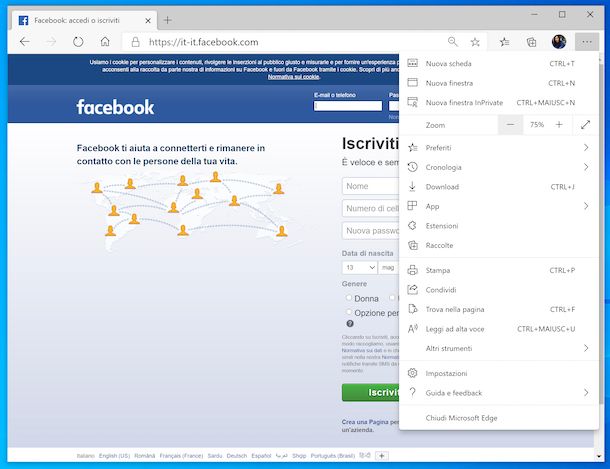
Task: Click the Condividi share icon
Action: [412, 289]
